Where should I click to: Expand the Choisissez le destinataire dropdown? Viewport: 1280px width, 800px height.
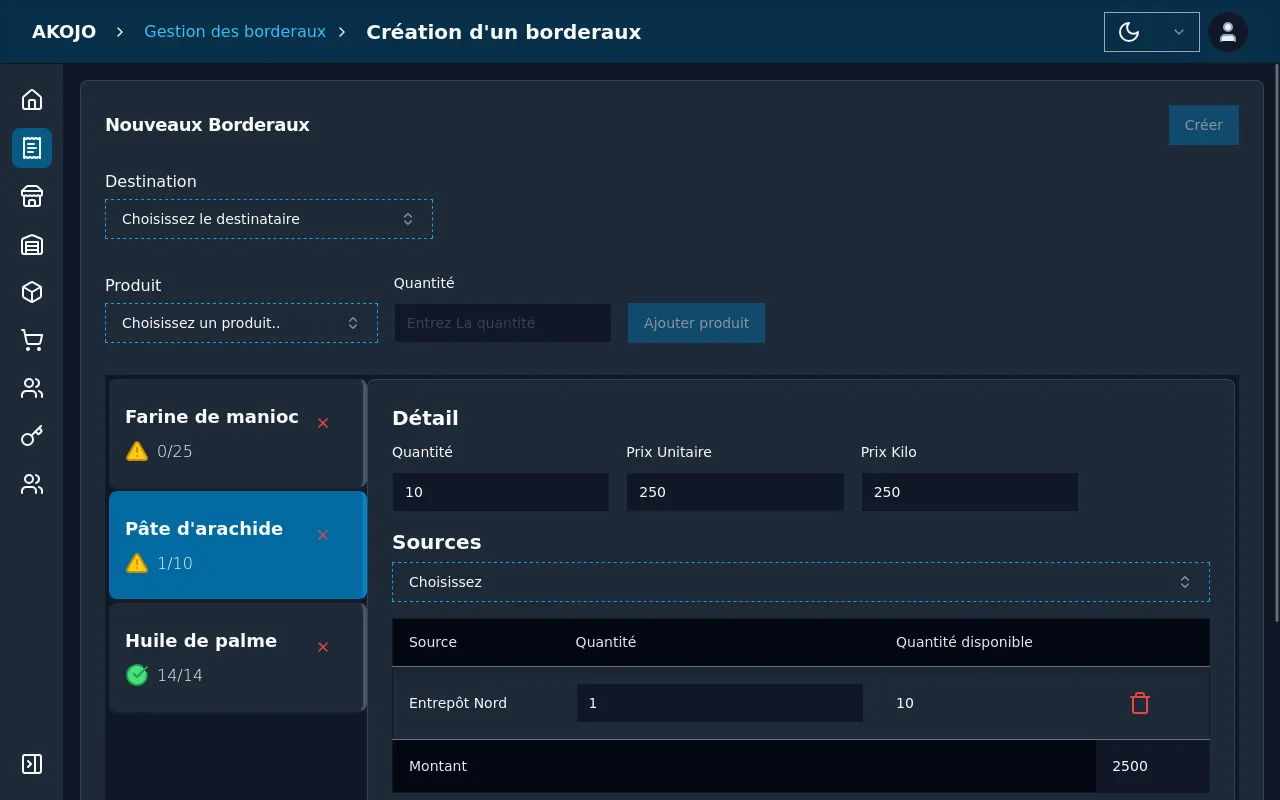(x=268, y=219)
